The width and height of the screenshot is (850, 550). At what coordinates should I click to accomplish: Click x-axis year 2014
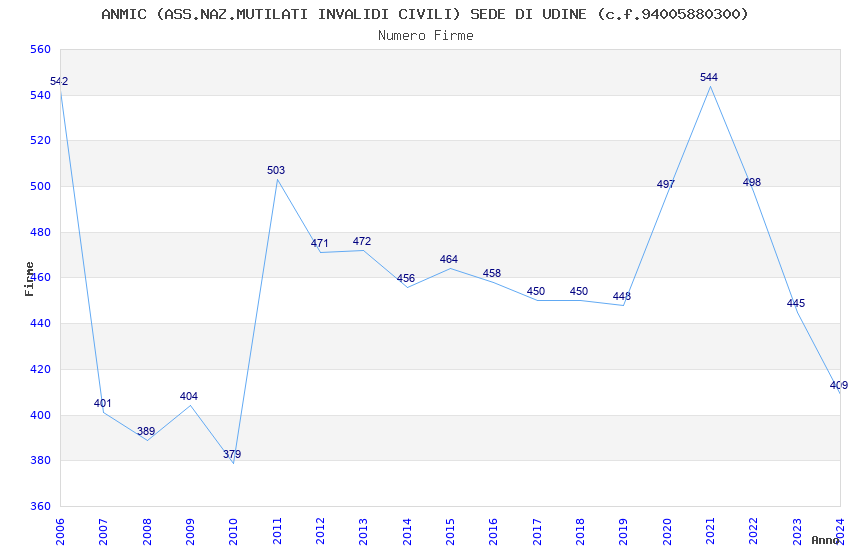pyautogui.click(x=407, y=531)
